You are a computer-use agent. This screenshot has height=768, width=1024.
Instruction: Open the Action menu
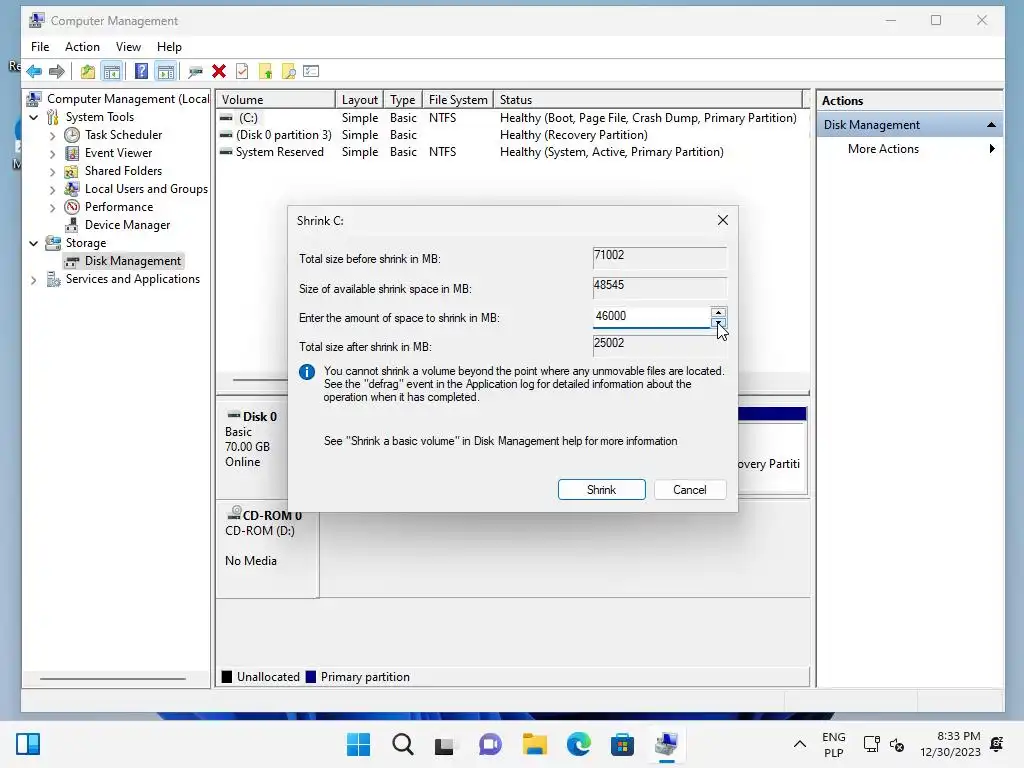(x=82, y=47)
